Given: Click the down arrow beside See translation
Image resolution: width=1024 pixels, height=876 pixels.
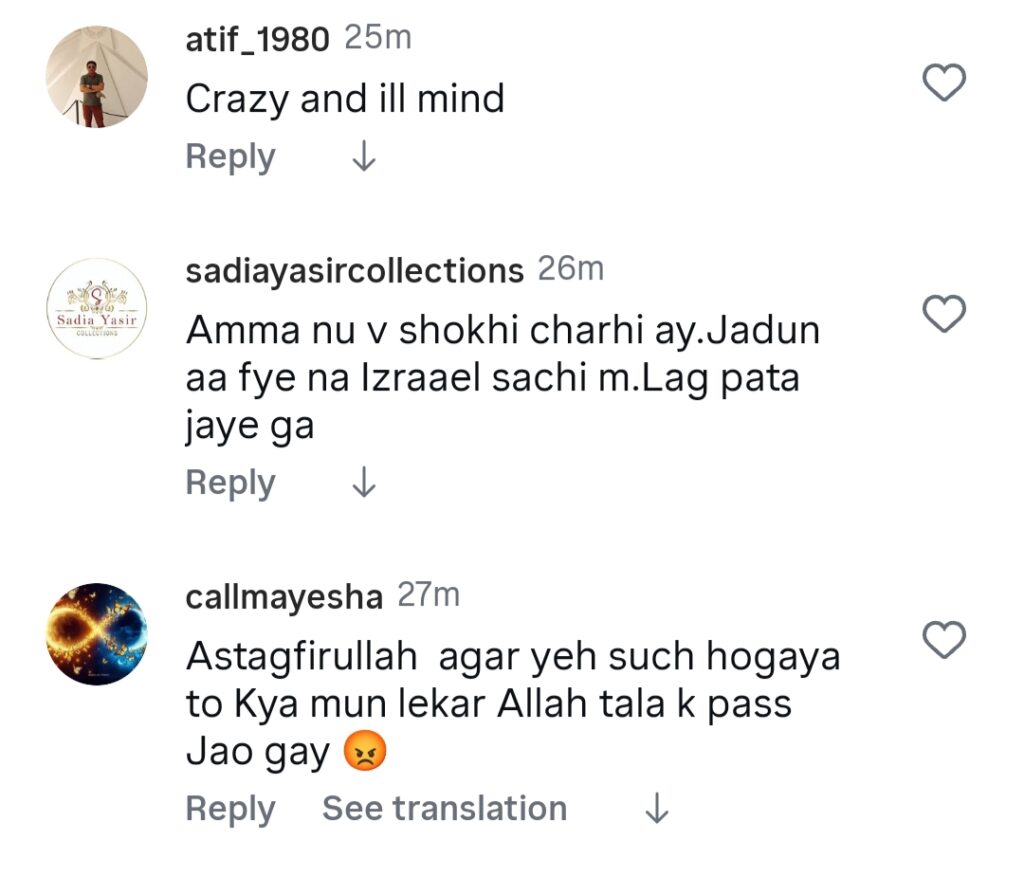Looking at the screenshot, I should [x=656, y=809].
